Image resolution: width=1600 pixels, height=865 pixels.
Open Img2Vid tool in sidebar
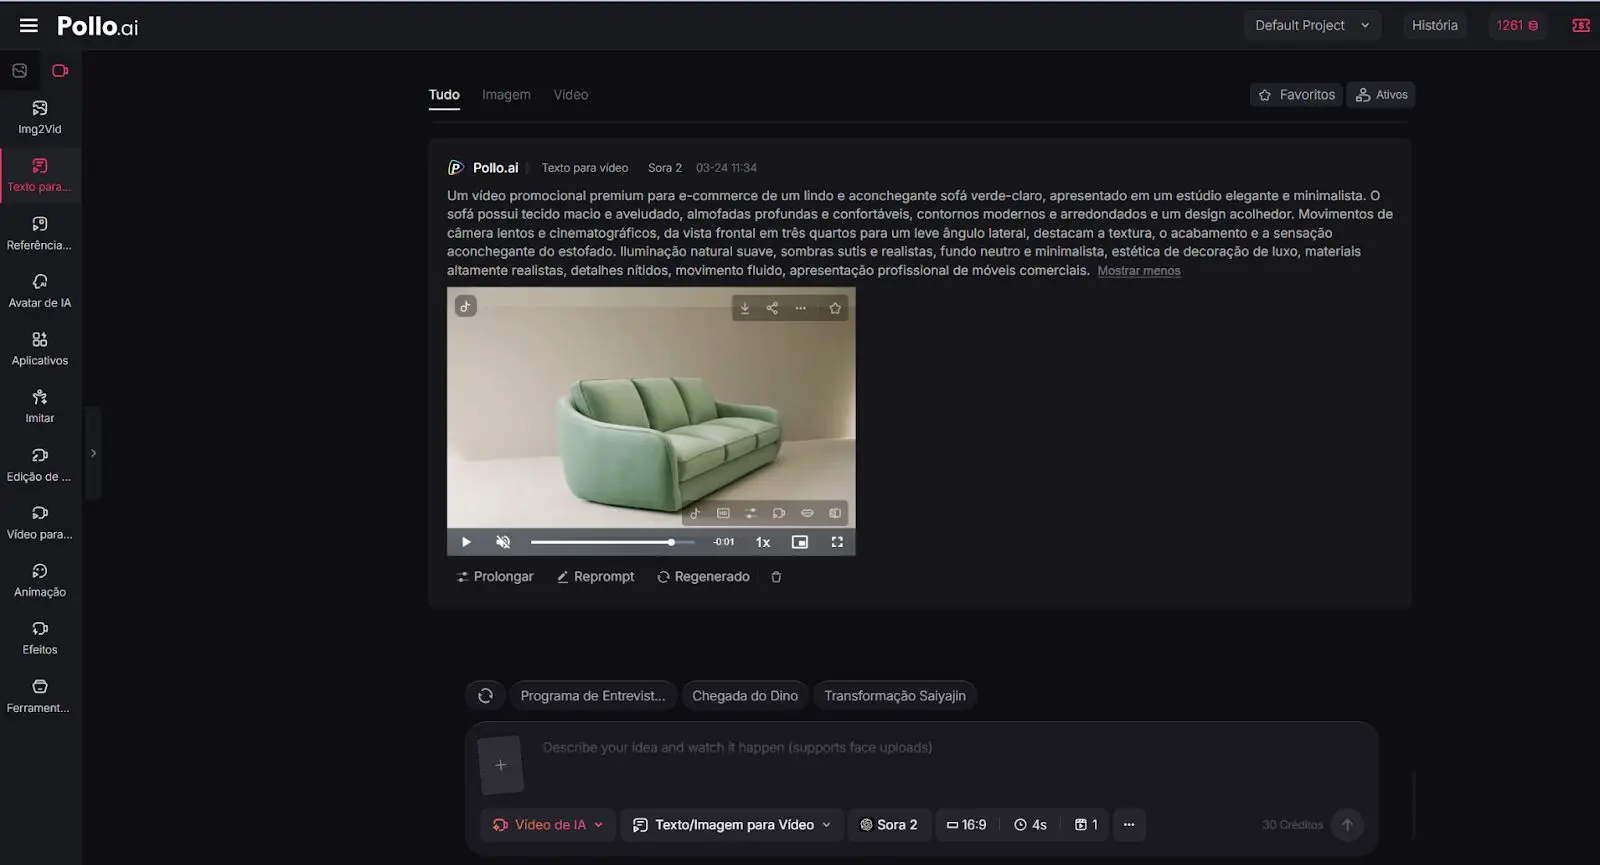tap(40, 117)
